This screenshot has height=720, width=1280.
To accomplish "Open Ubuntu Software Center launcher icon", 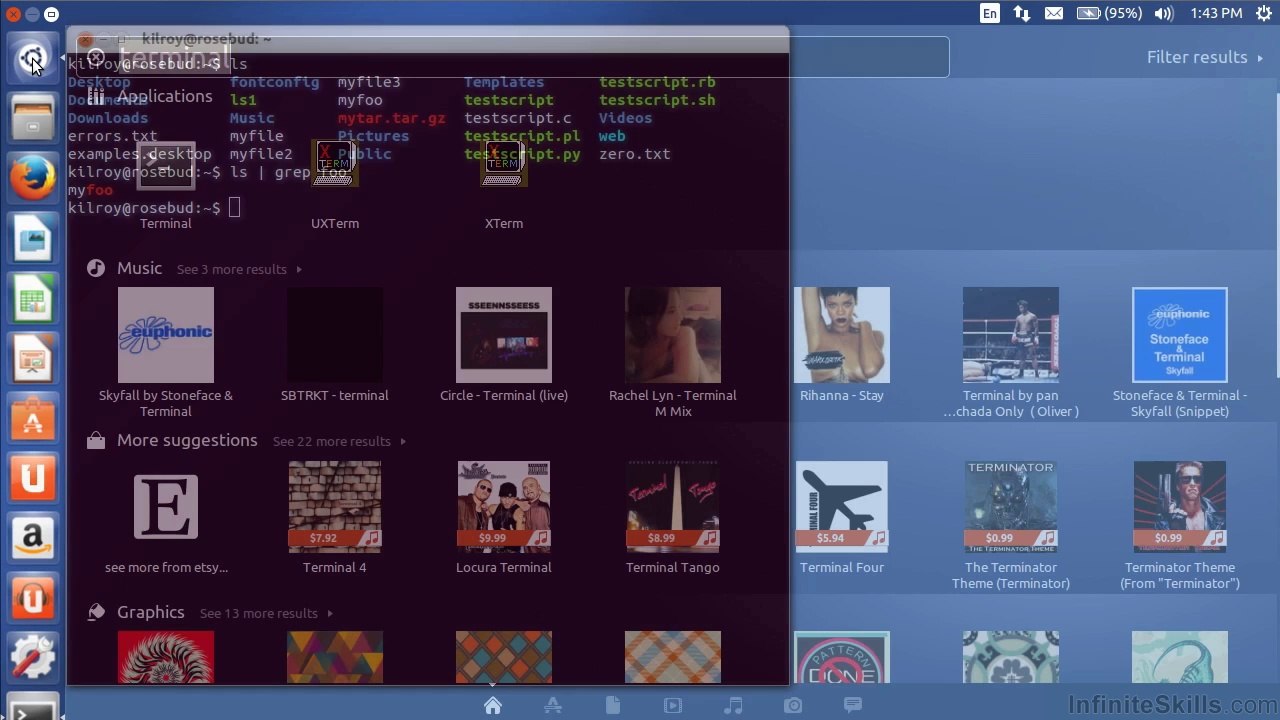I will tap(32, 419).
